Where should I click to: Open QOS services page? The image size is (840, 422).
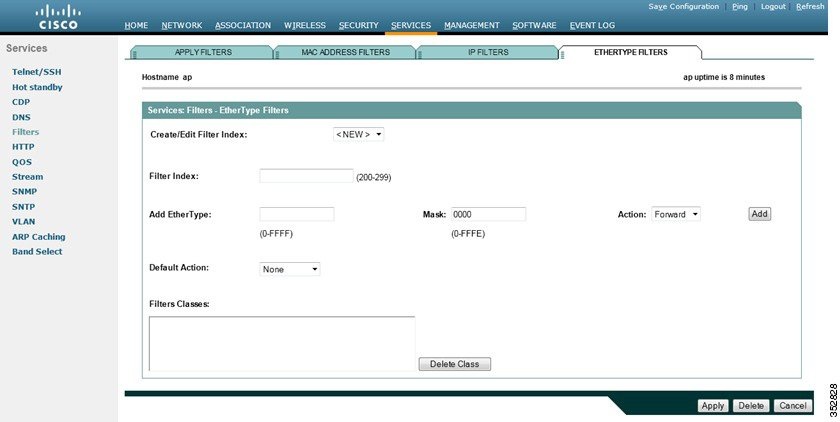pyautogui.click(x=22, y=162)
